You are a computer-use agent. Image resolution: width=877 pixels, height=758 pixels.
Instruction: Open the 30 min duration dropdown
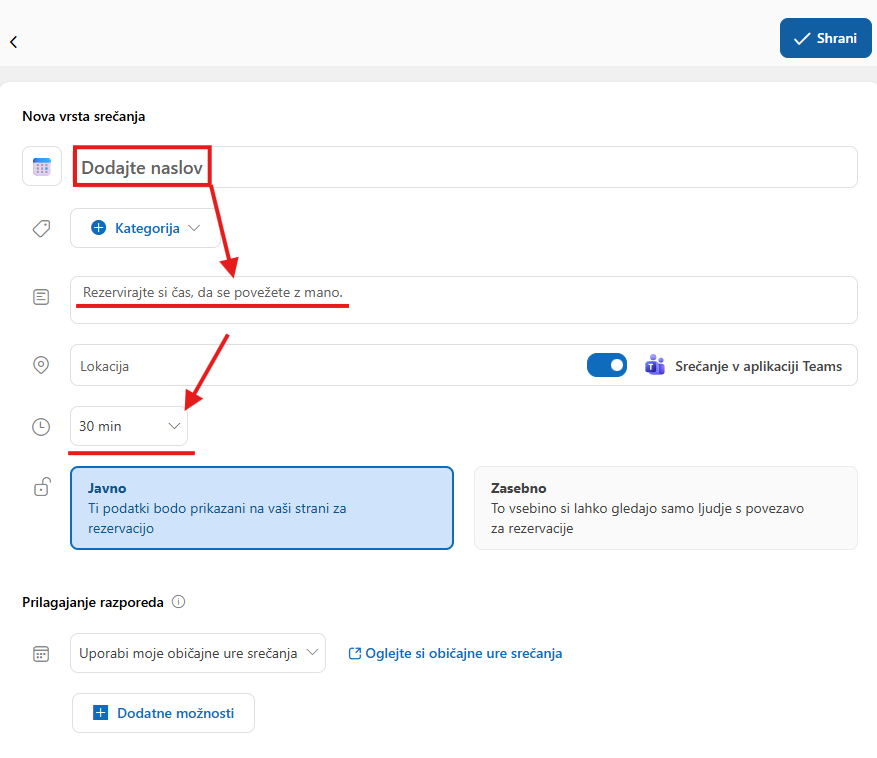click(129, 426)
